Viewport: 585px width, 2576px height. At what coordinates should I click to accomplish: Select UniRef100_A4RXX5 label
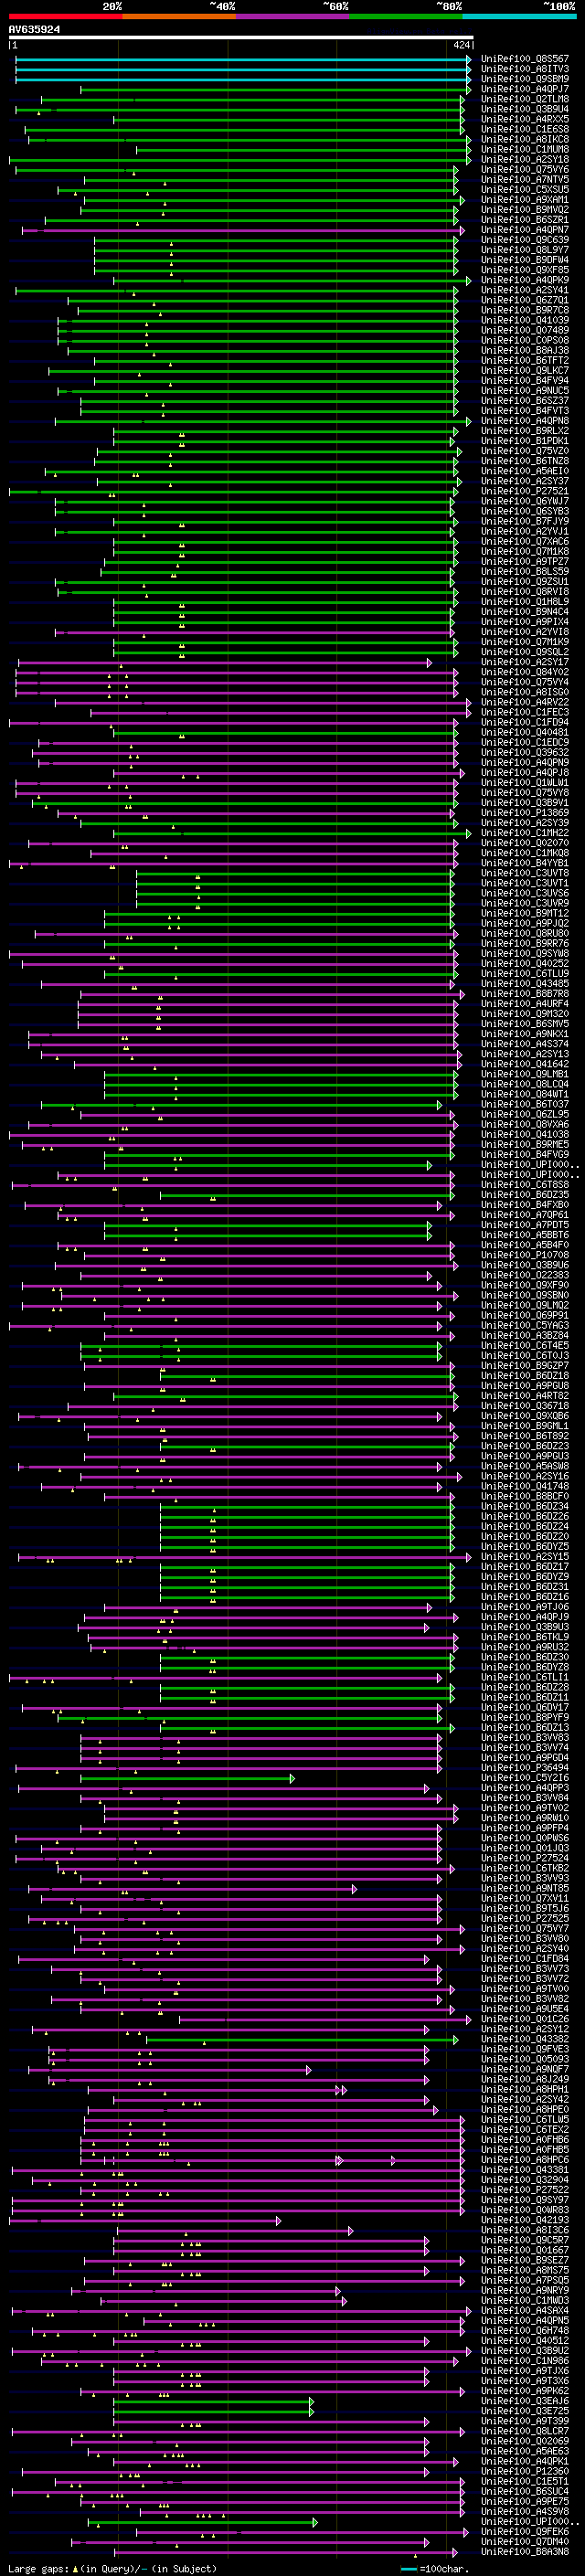point(525,120)
